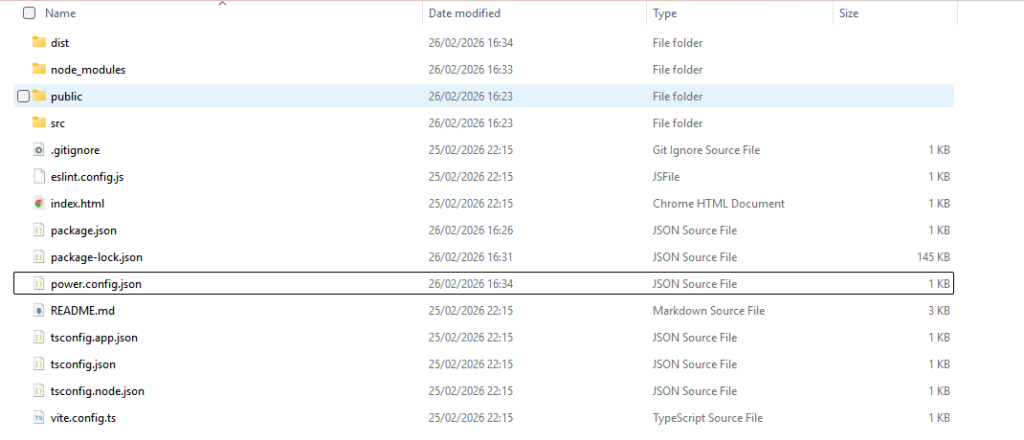1024x440 pixels.
Task: Select the package.json file name
Action: (84, 230)
